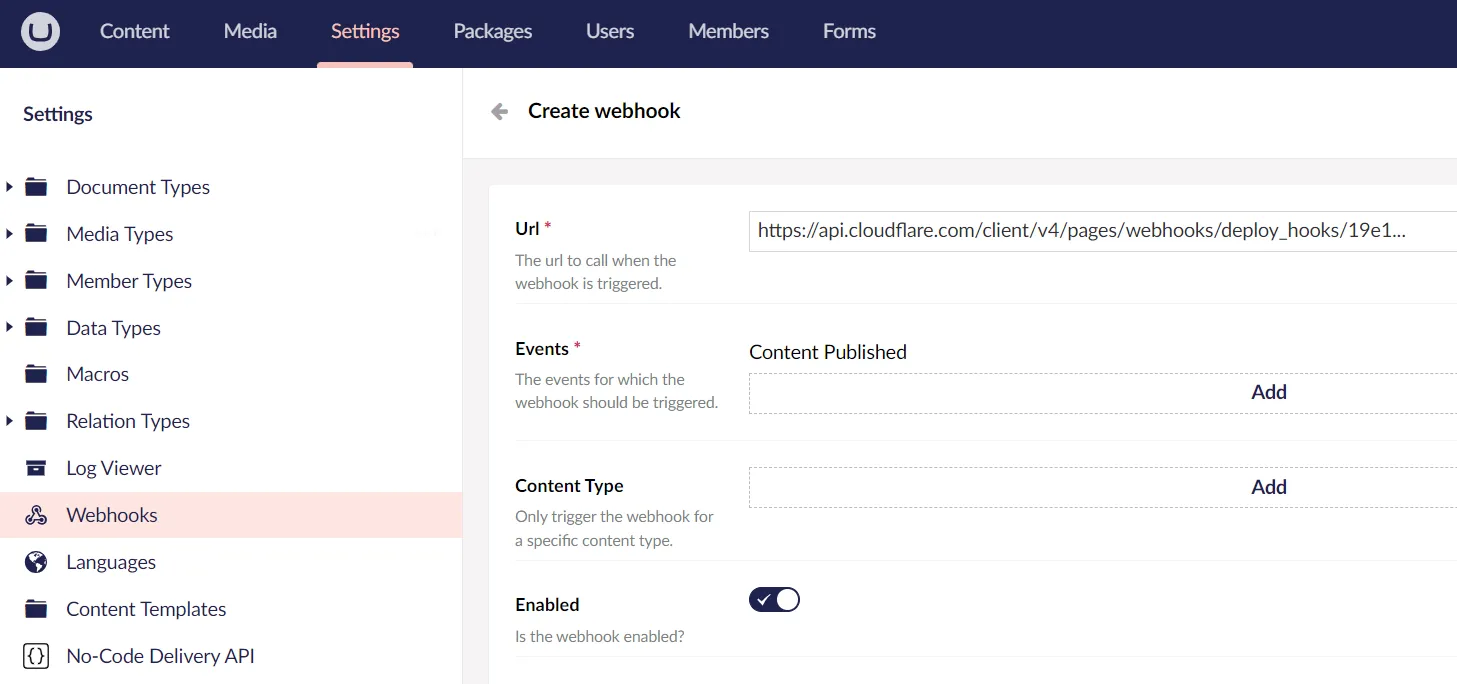Open the No-Code Delivery API braces icon

(x=36, y=656)
